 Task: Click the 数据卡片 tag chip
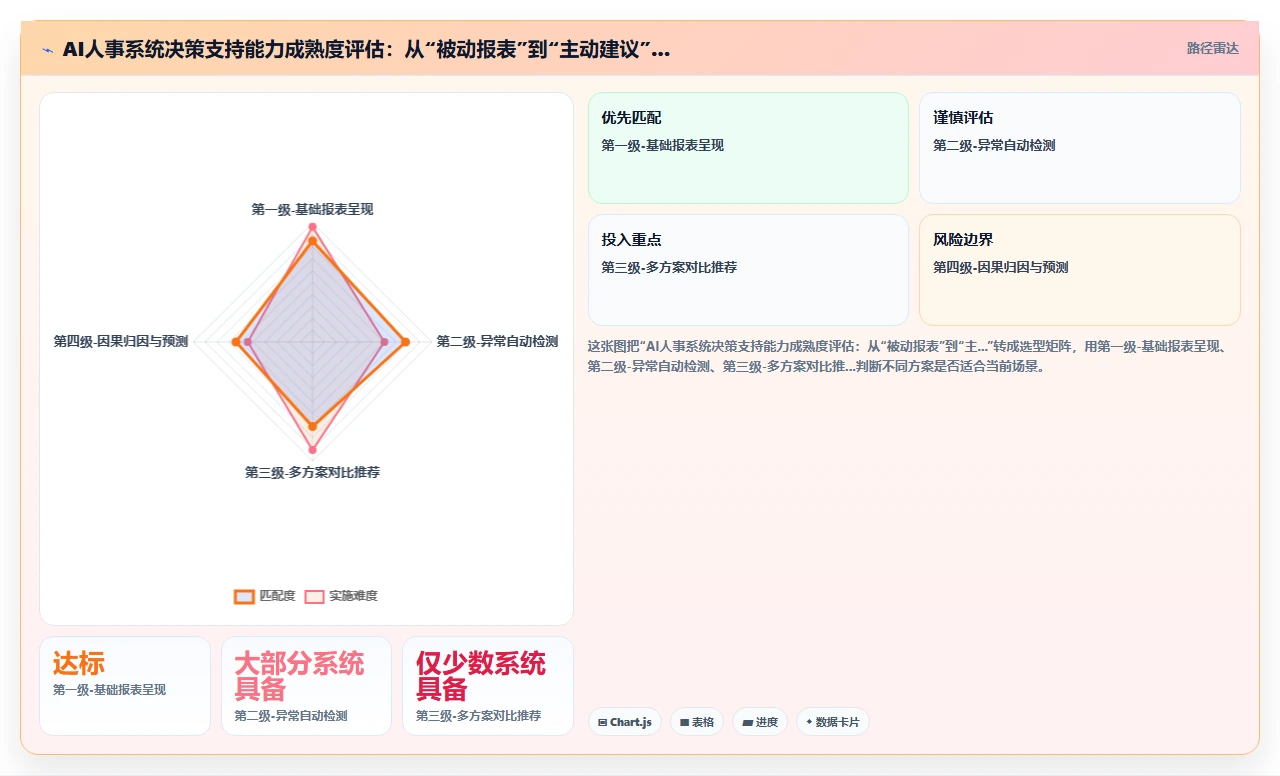[833, 722]
